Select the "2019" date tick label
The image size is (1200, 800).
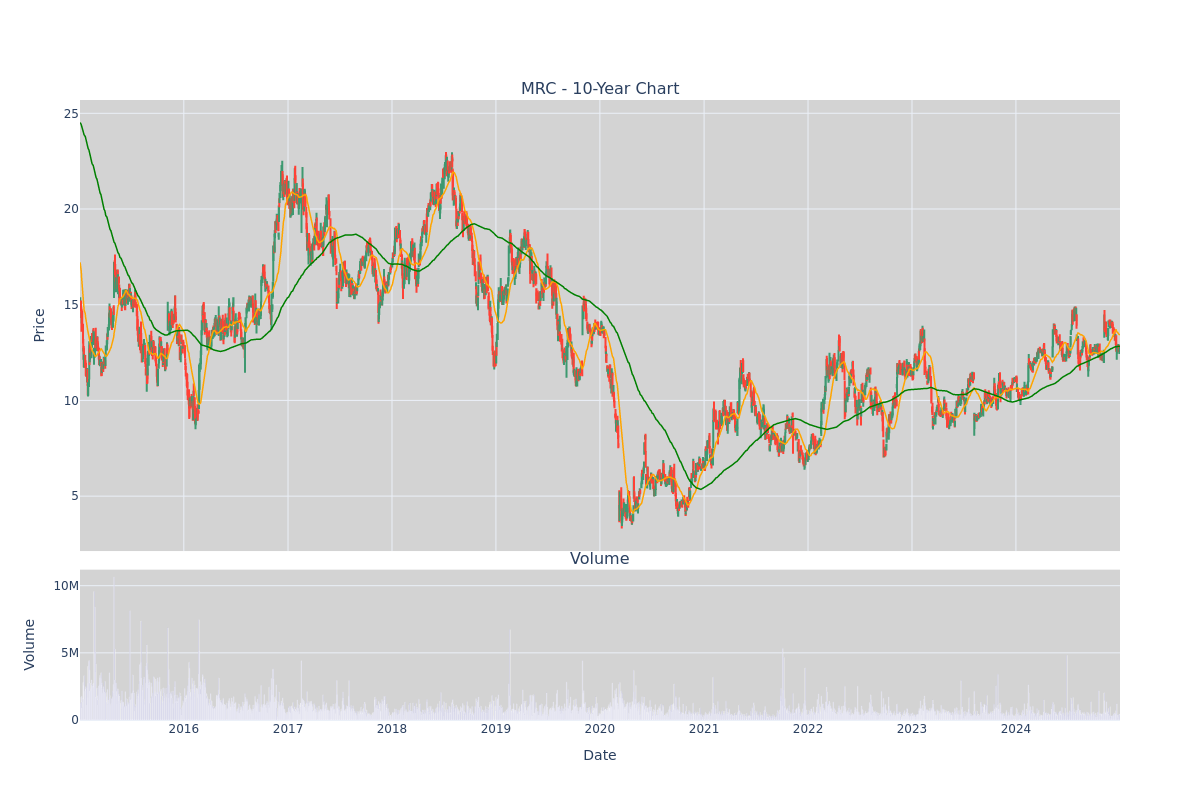(496, 729)
